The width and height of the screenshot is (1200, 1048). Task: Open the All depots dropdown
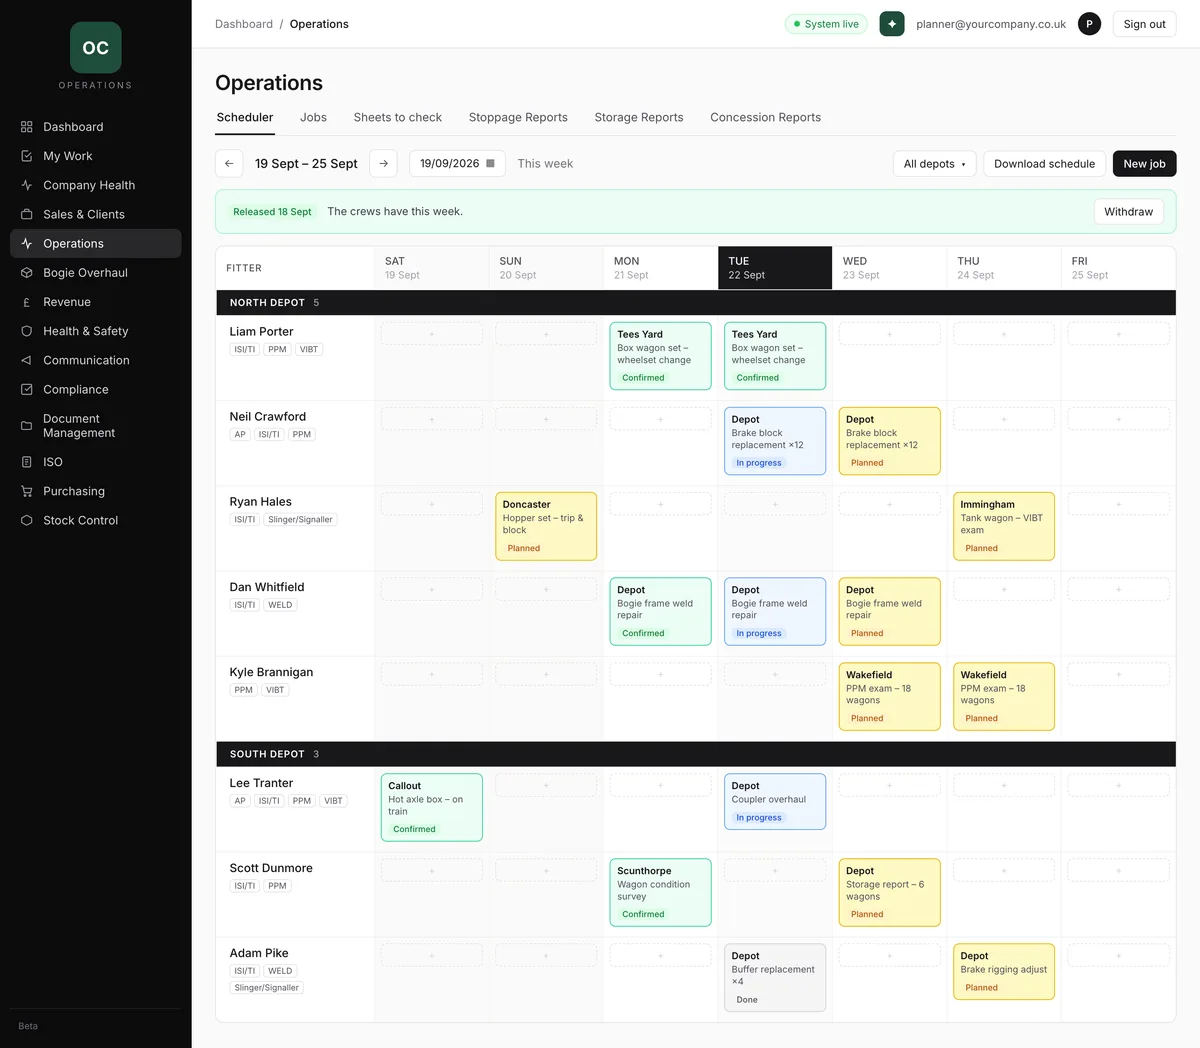click(935, 164)
